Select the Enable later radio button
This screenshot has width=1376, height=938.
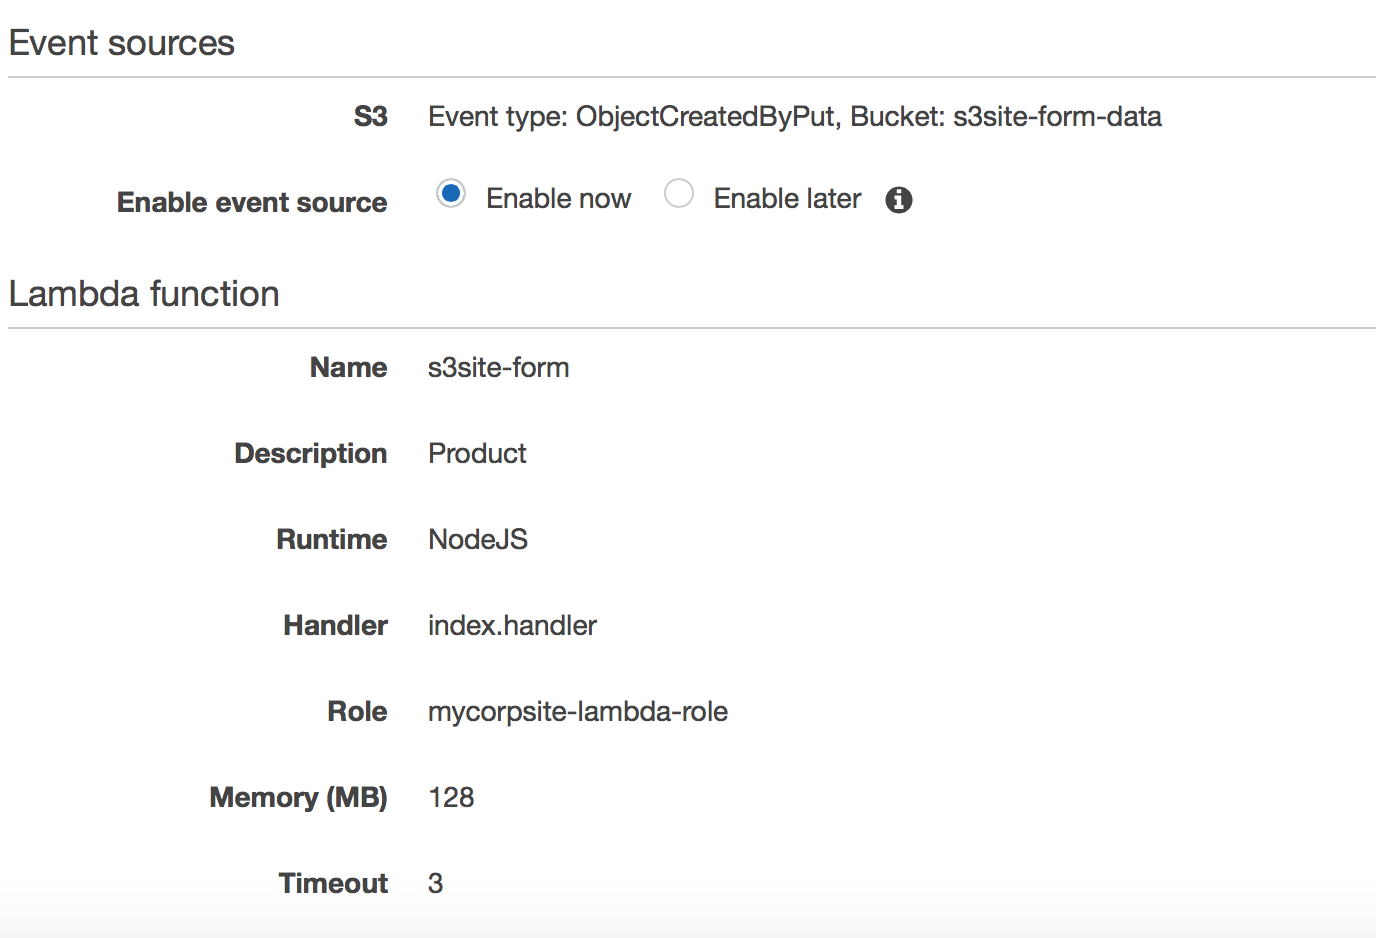click(679, 193)
